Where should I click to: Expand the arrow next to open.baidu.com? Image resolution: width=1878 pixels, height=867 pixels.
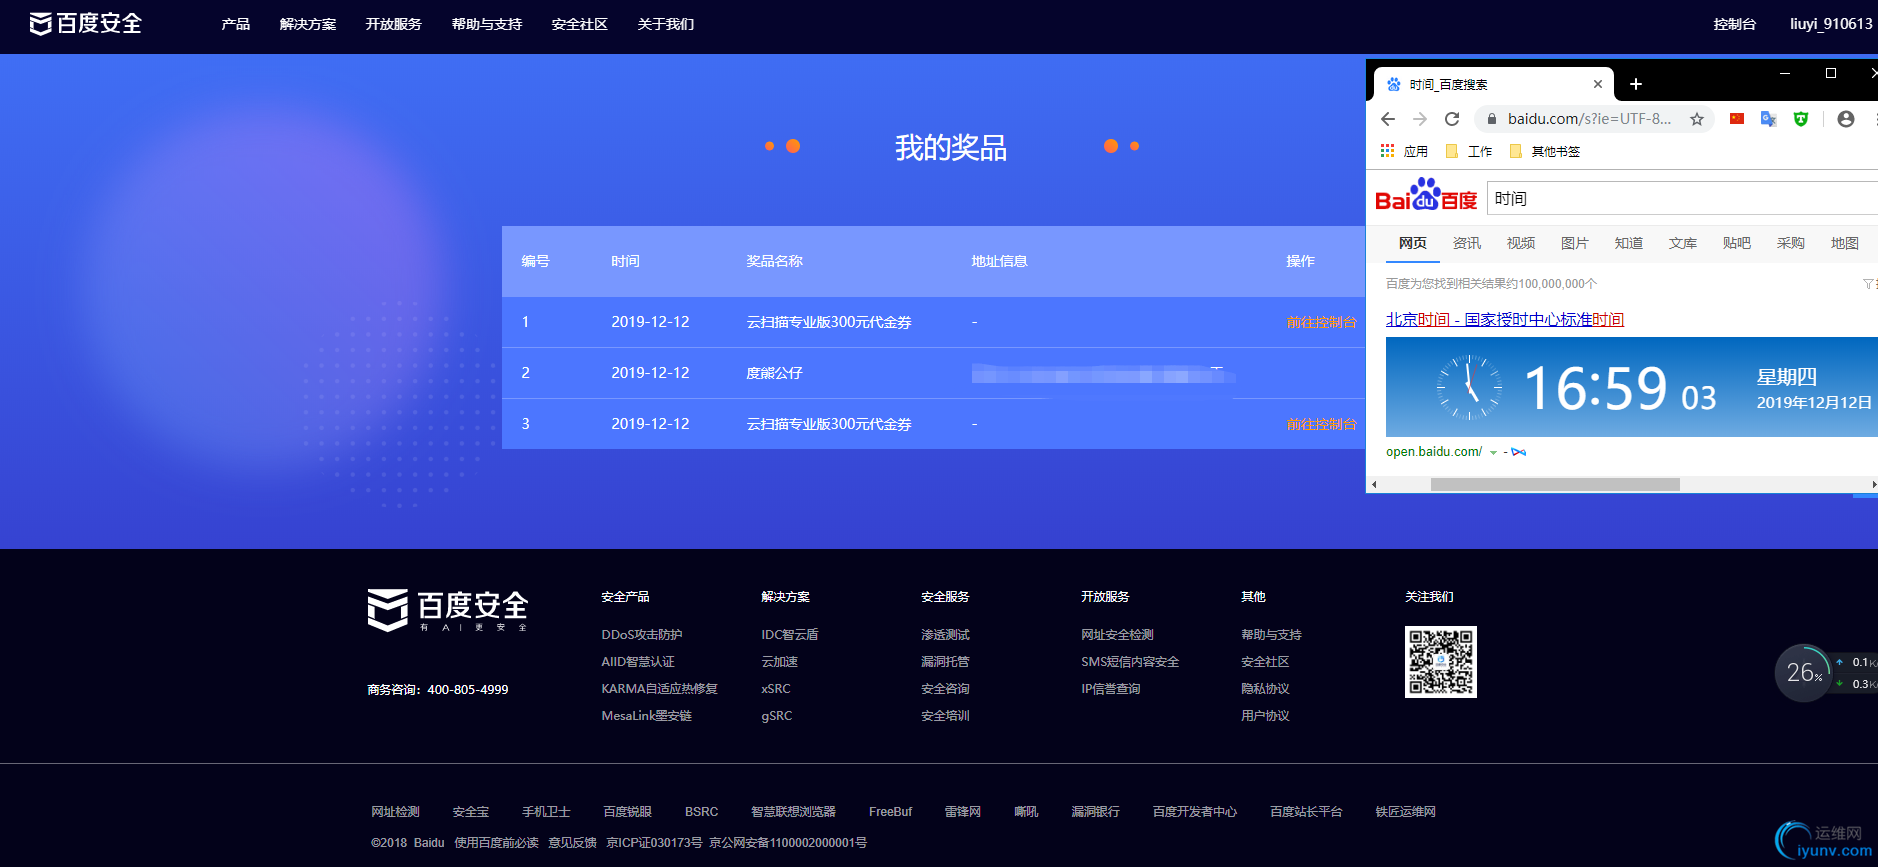(x=1494, y=453)
